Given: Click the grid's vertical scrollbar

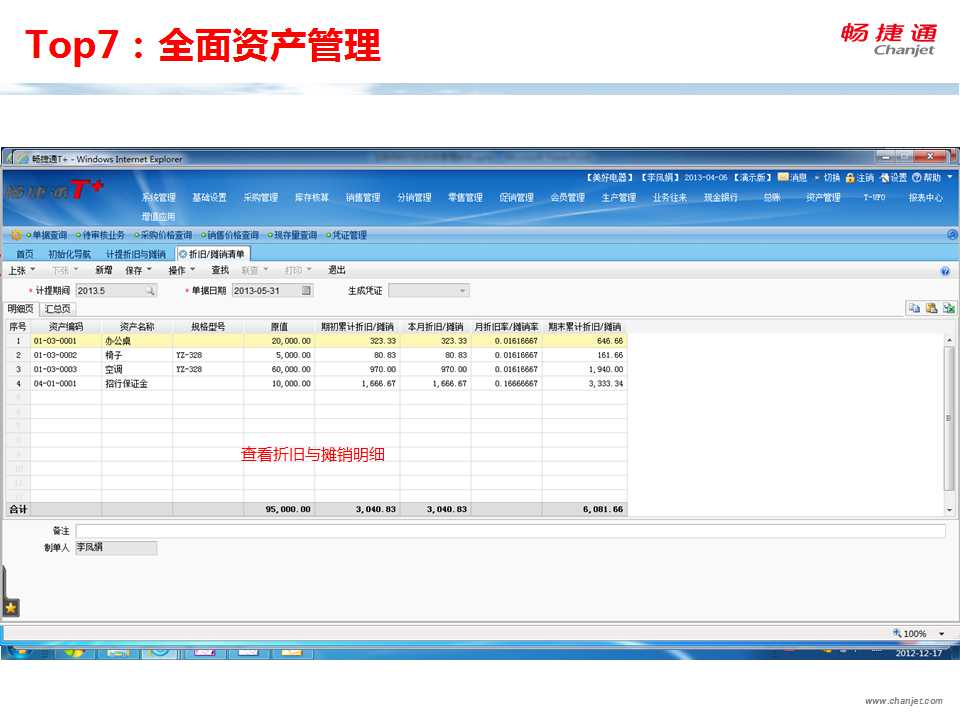Looking at the screenshot, I should pyautogui.click(x=949, y=420).
